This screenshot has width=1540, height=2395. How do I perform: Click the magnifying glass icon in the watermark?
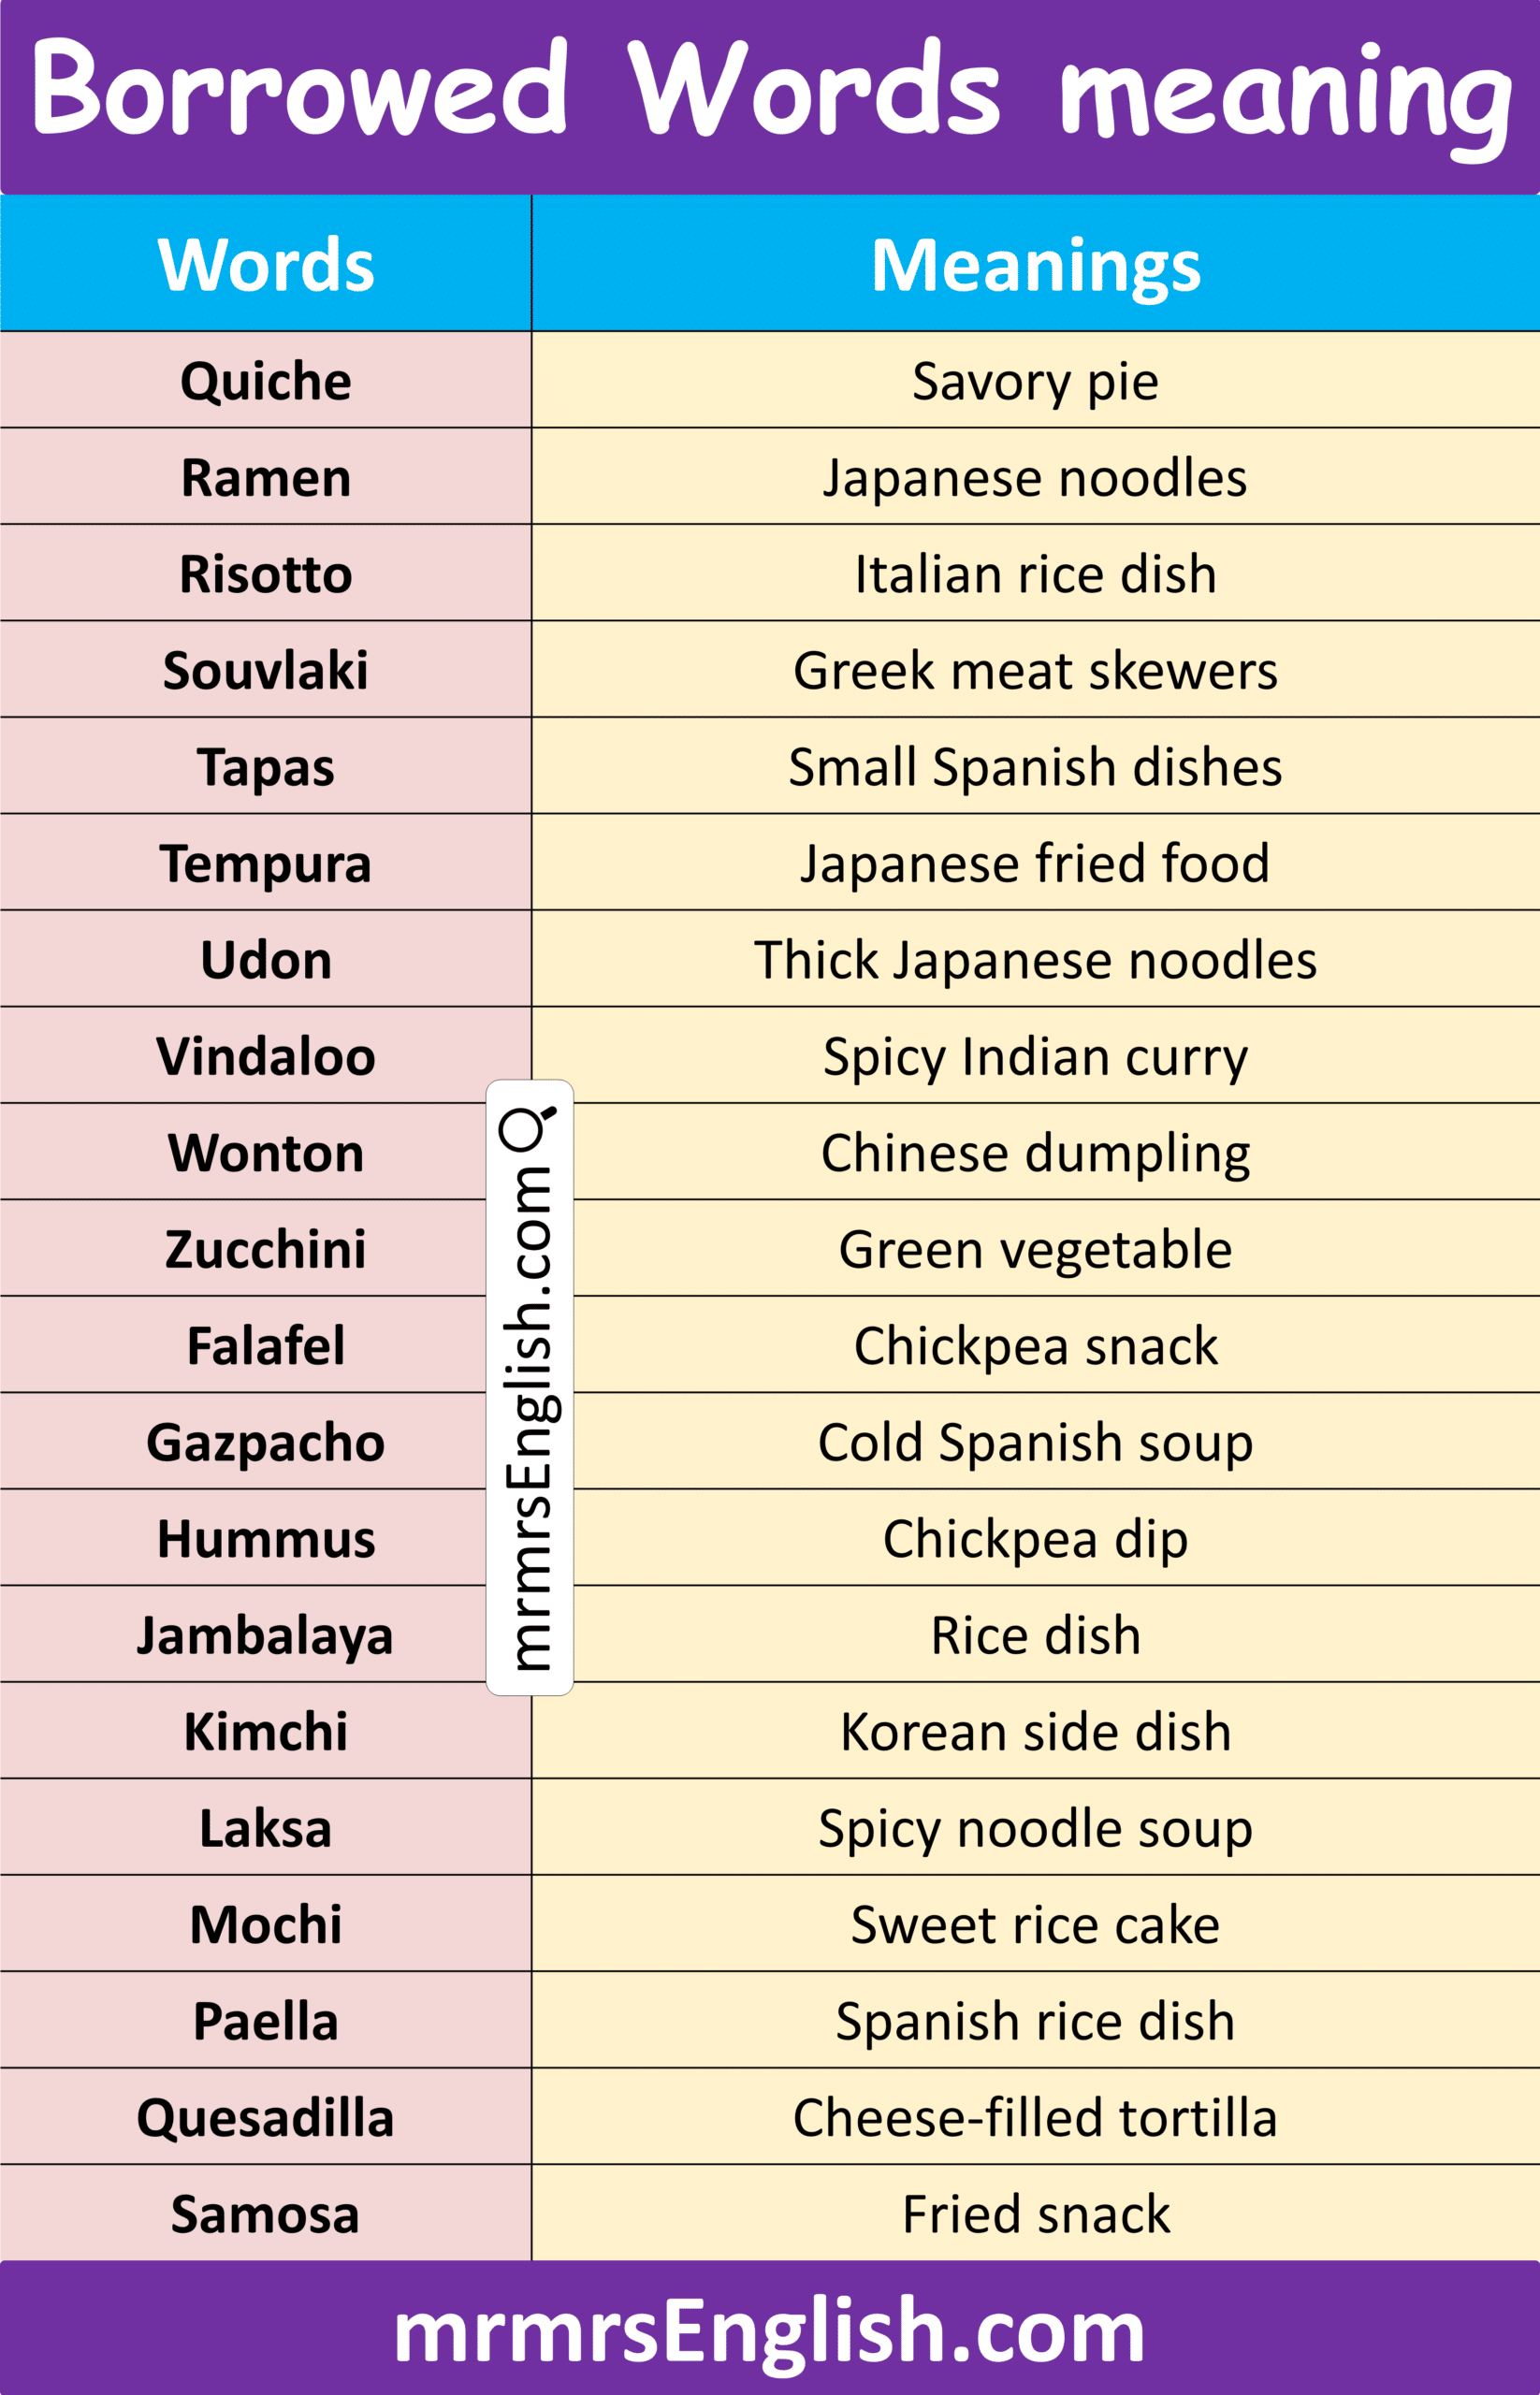coord(527,1129)
